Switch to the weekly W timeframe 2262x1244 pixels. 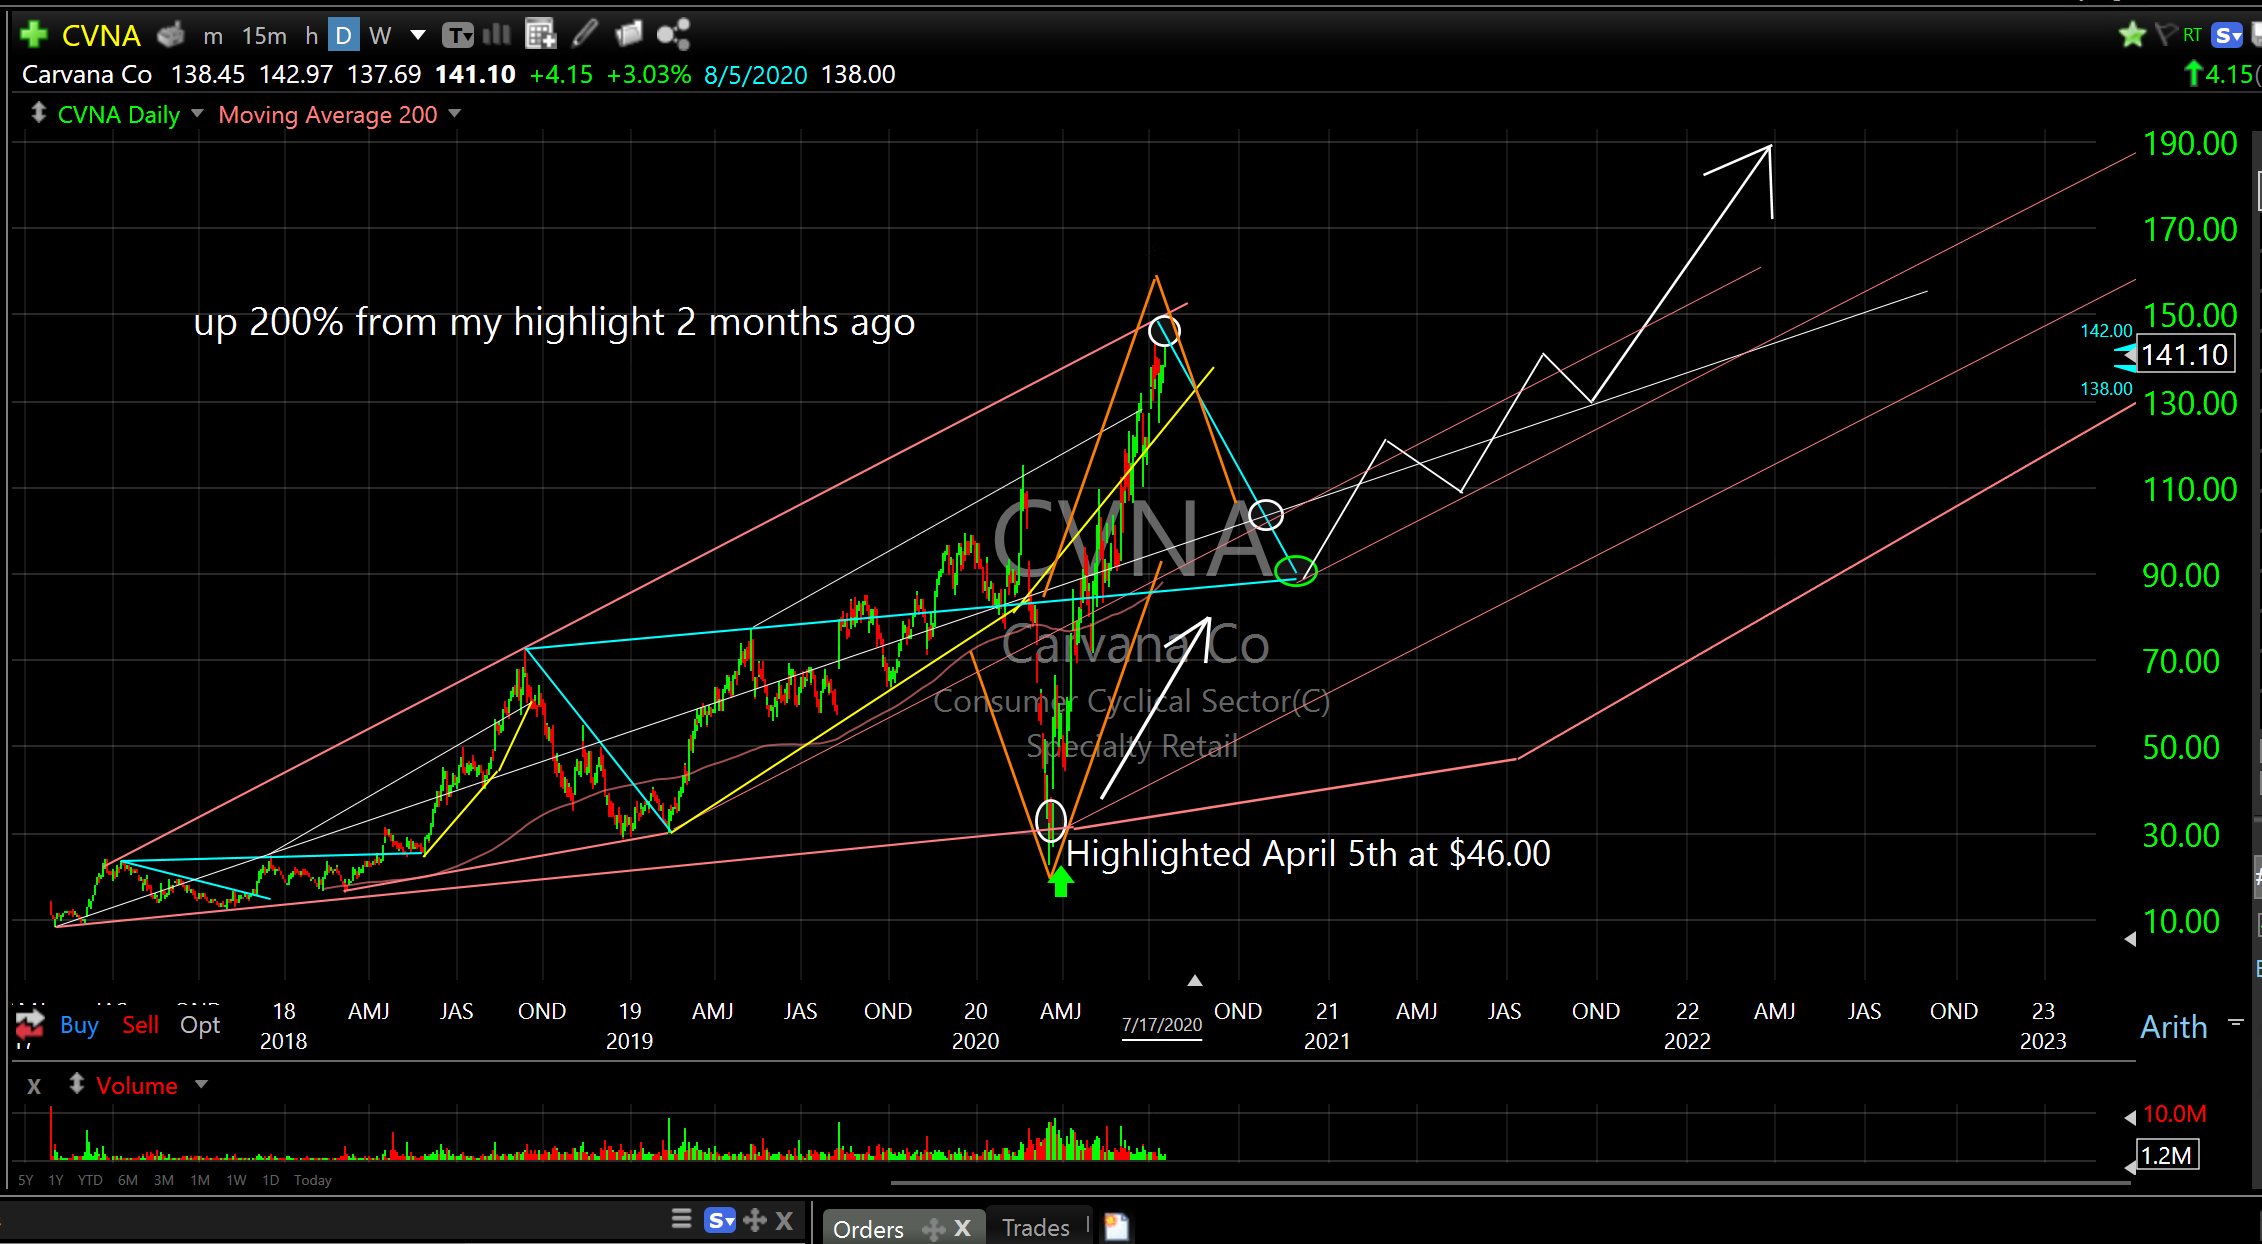380,36
